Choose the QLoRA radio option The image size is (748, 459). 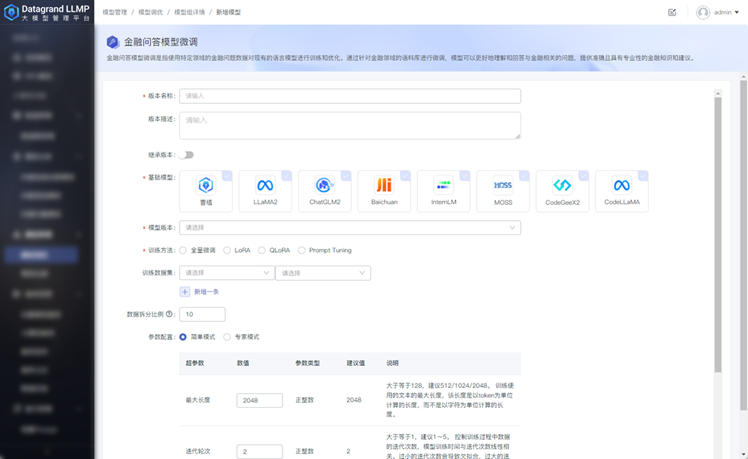(262, 250)
